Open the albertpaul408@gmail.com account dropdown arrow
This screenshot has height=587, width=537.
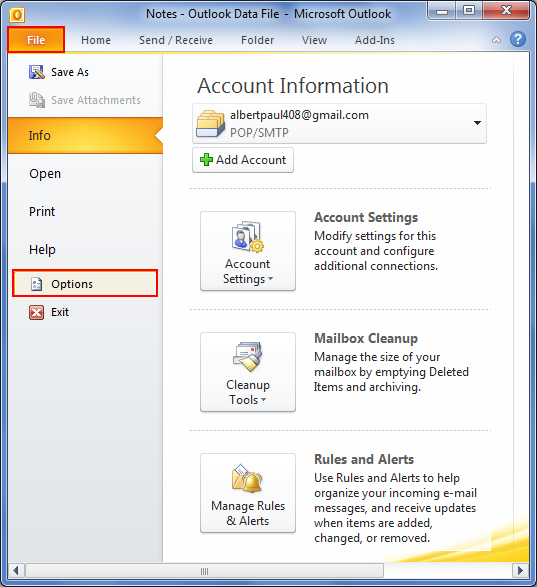477,123
